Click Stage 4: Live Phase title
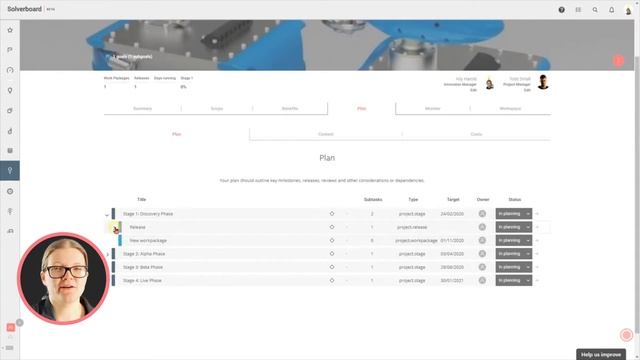This screenshot has height=360, width=640. click(x=142, y=281)
